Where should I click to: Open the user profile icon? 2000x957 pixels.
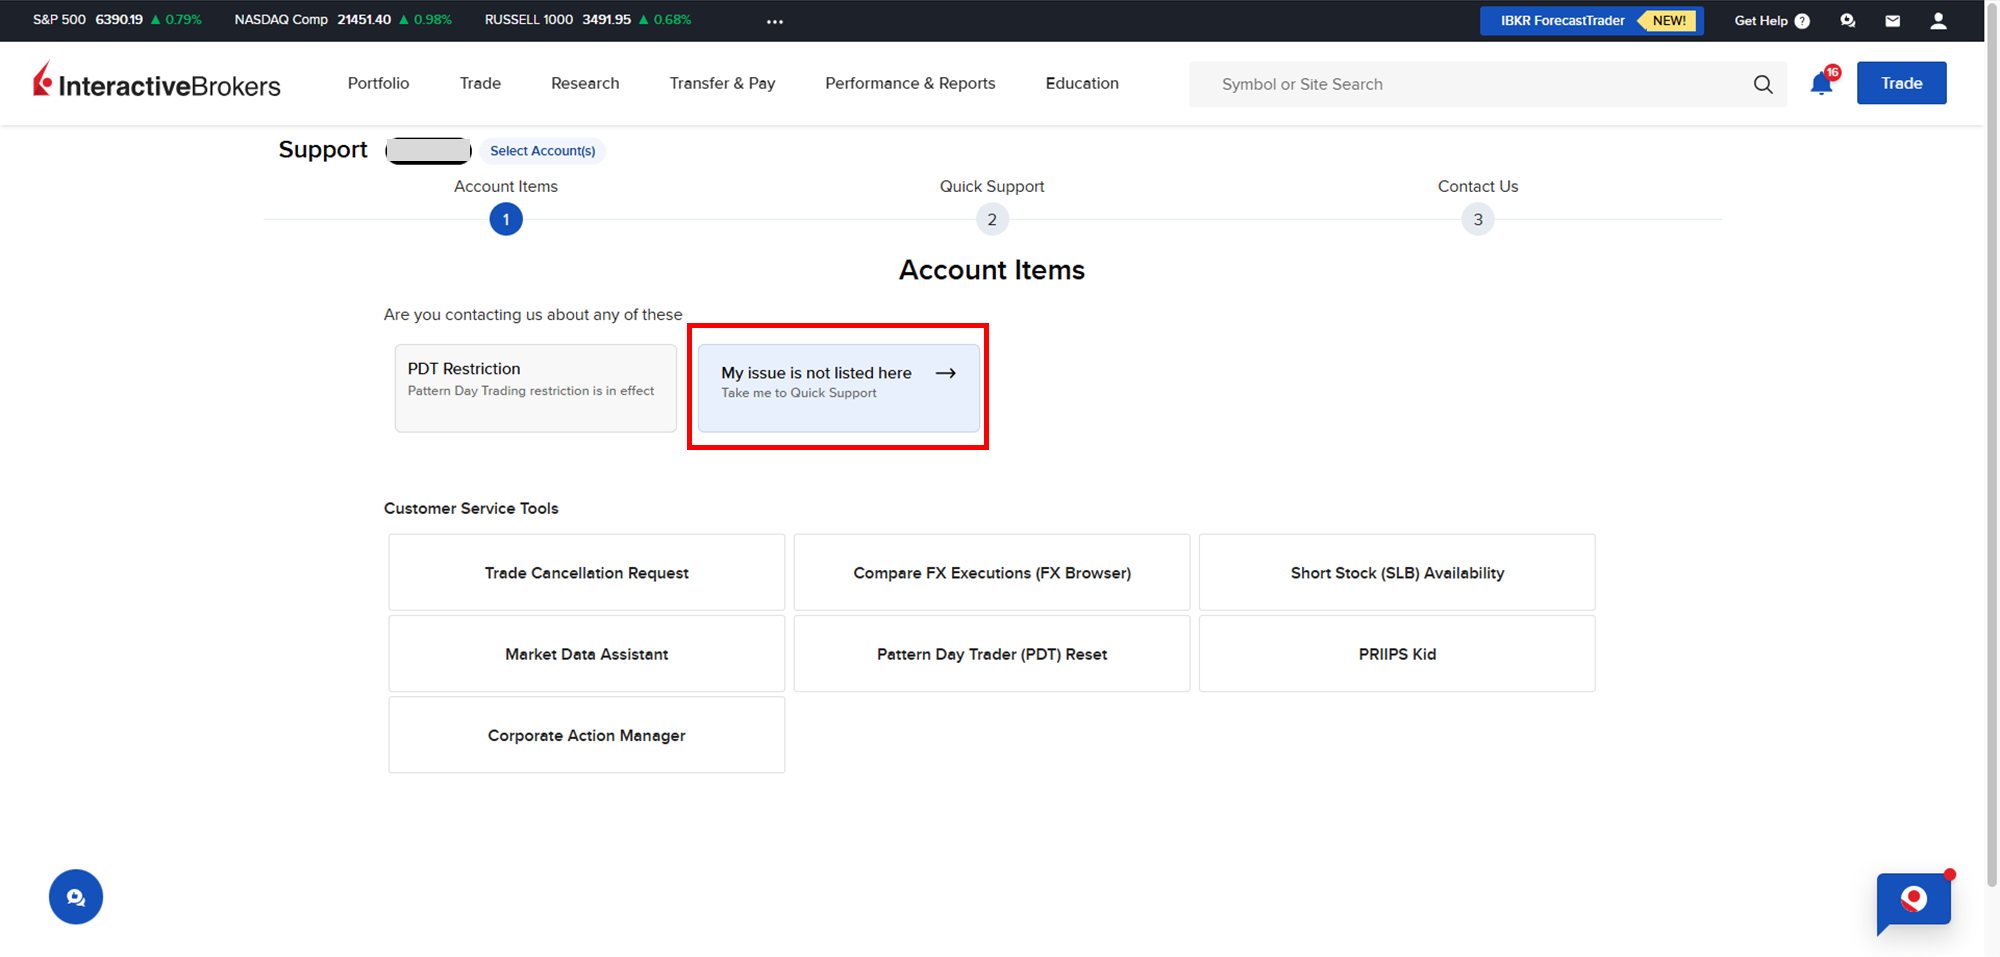[1938, 21]
